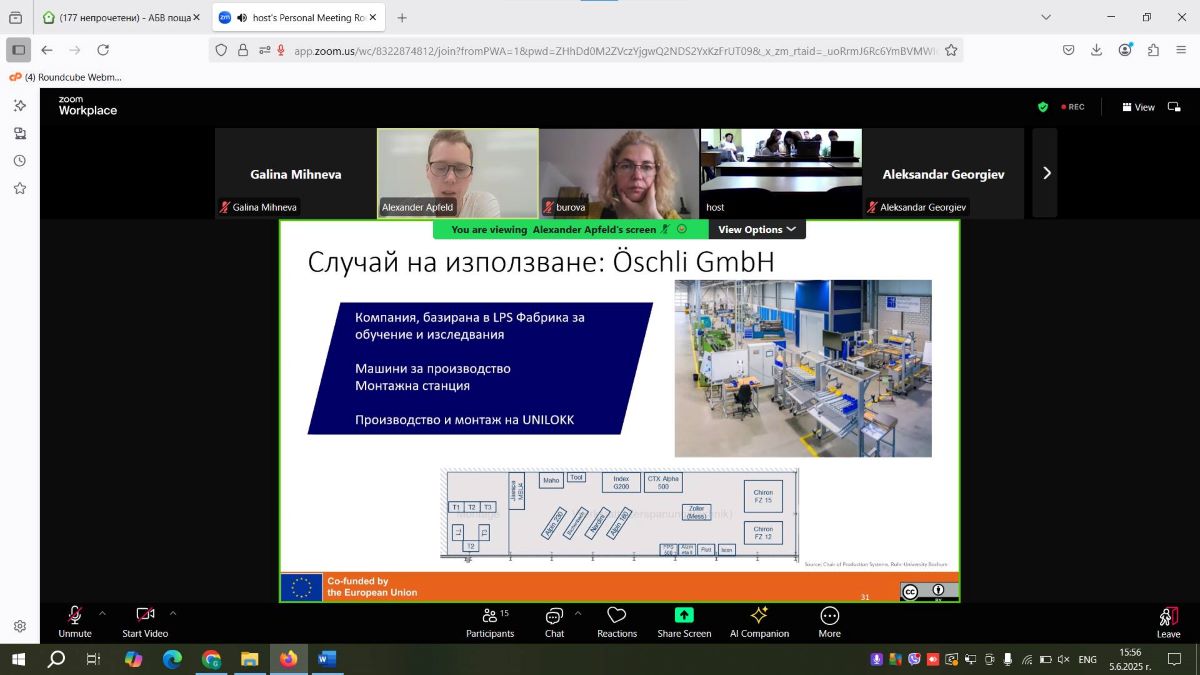Open Firefox View button in the tab bar
Viewport: 1200px width, 675px height.
15,17
